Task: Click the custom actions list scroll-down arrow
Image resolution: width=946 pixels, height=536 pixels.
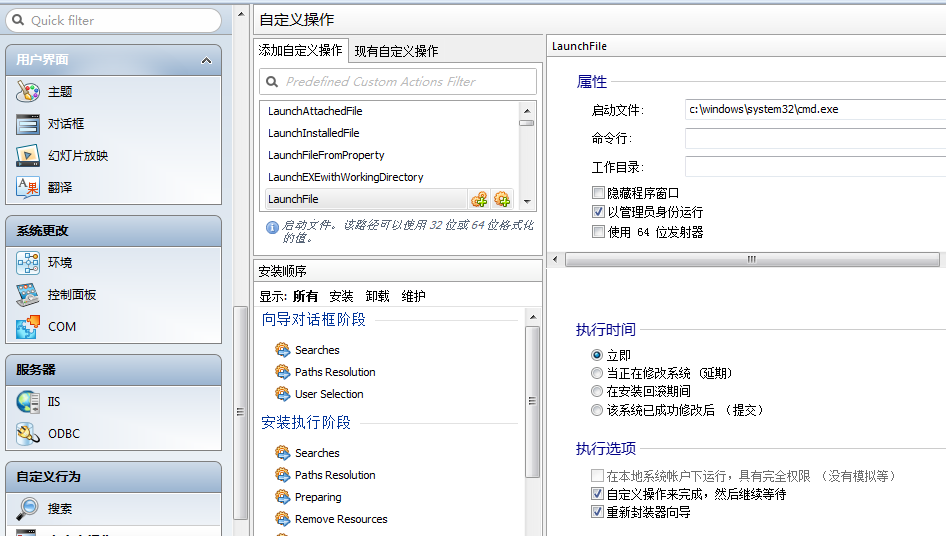Action: (x=528, y=202)
